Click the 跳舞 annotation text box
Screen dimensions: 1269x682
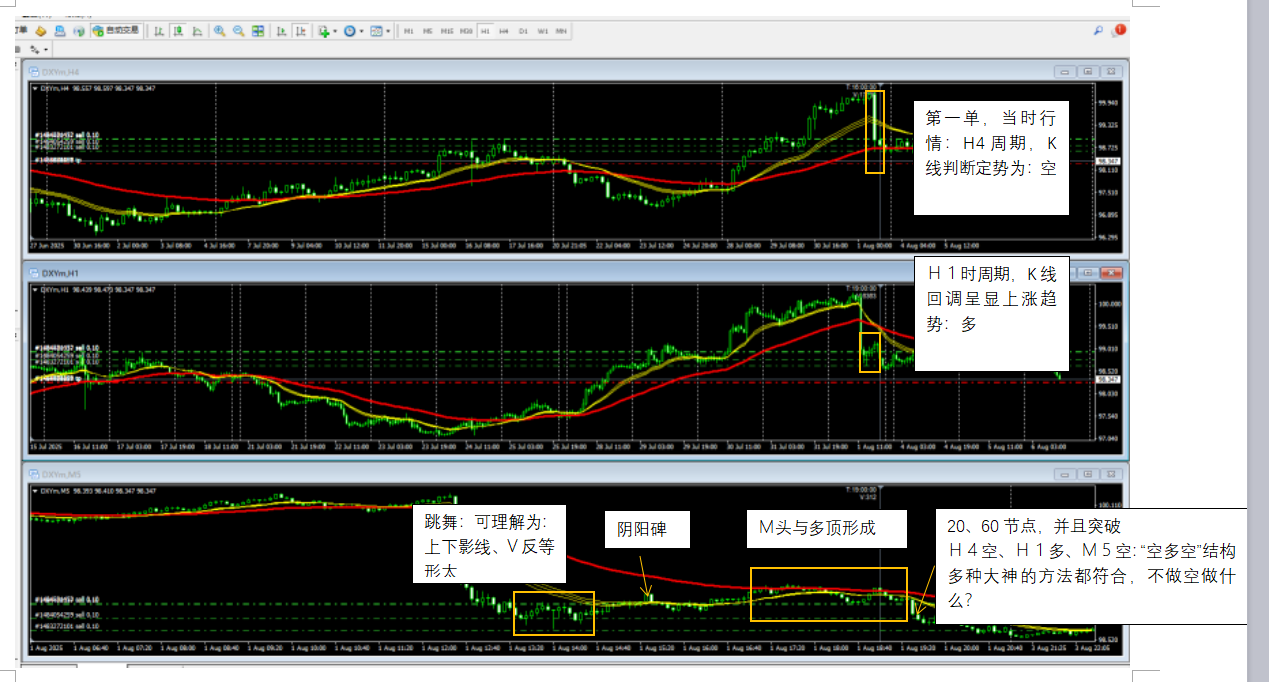(489, 544)
